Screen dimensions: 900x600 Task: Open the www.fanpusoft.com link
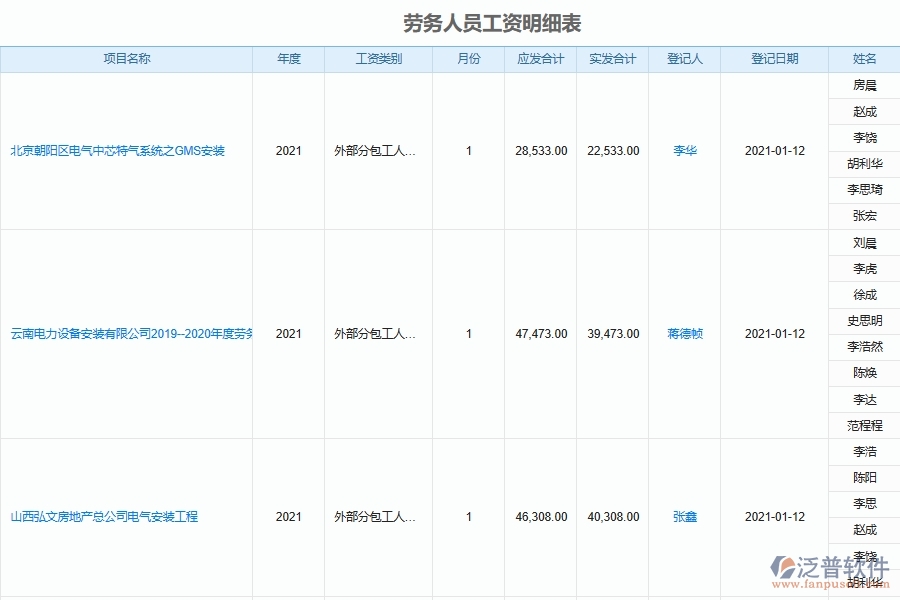tap(833, 586)
